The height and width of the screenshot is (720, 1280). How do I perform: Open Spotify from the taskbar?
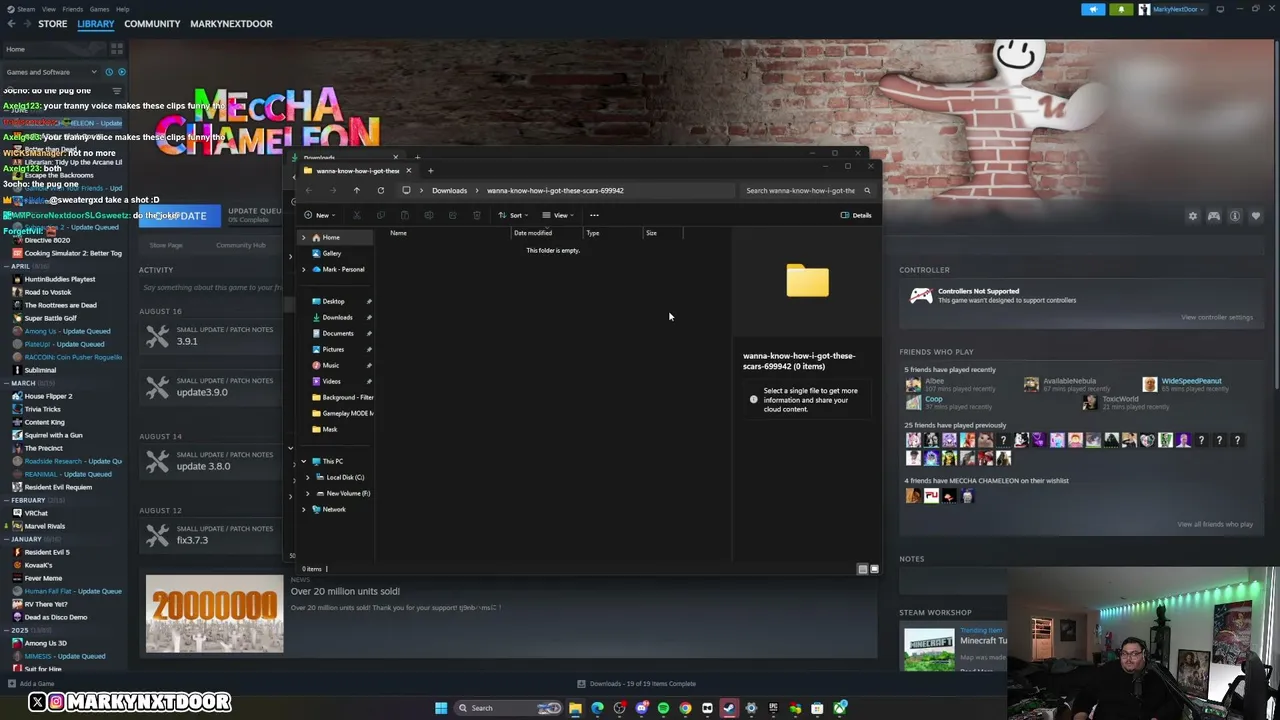(x=663, y=708)
